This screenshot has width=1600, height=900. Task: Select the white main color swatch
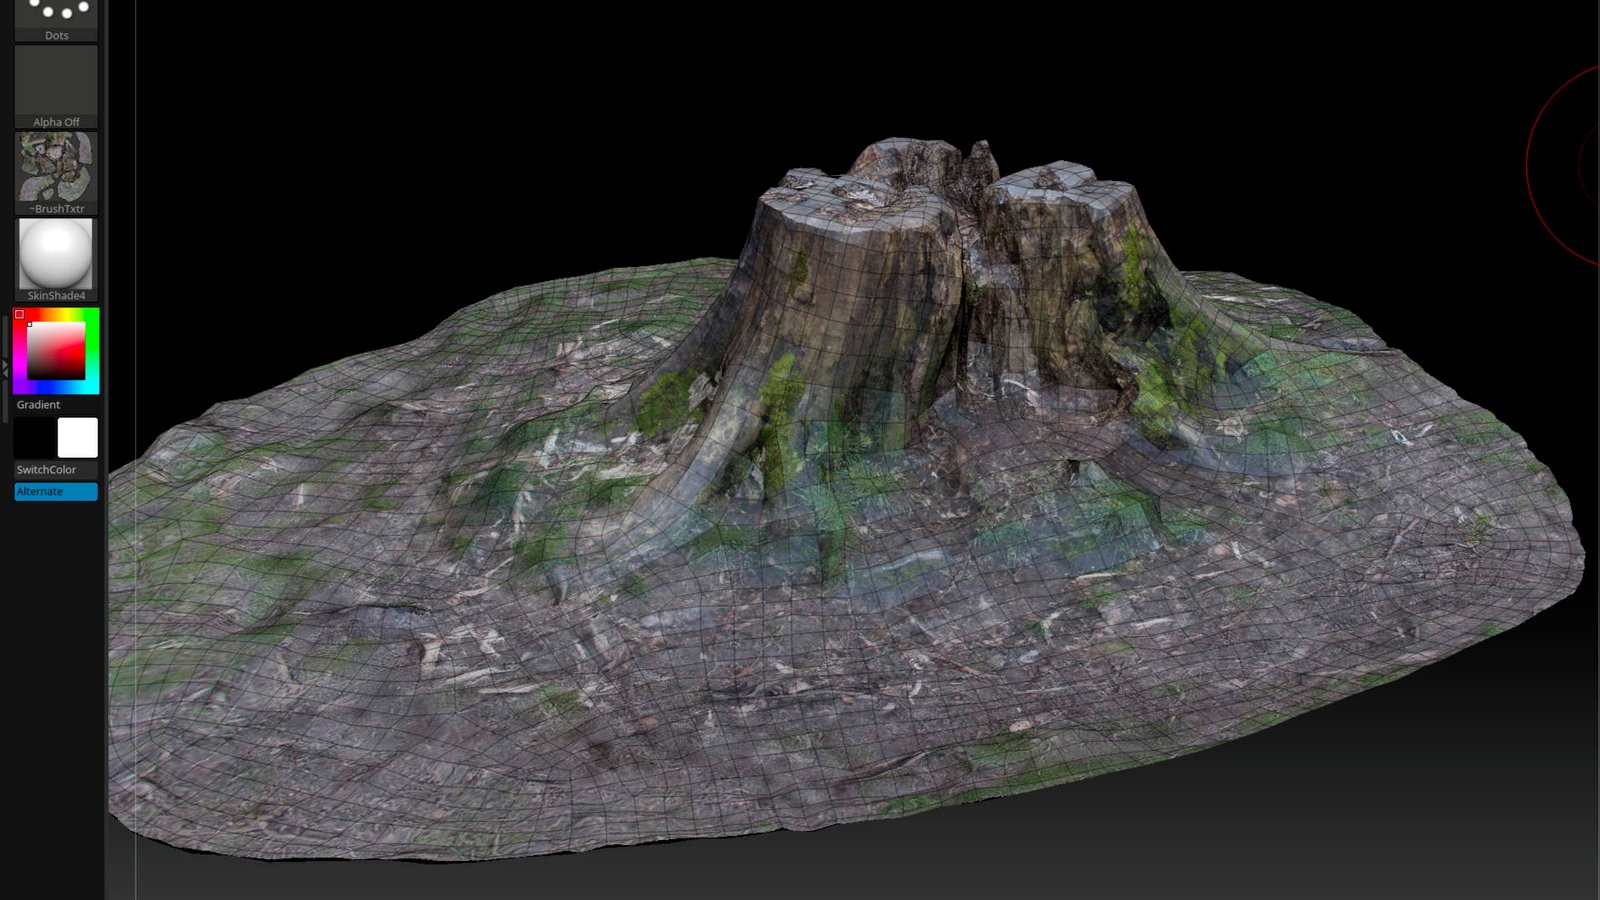tap(77, 438)
